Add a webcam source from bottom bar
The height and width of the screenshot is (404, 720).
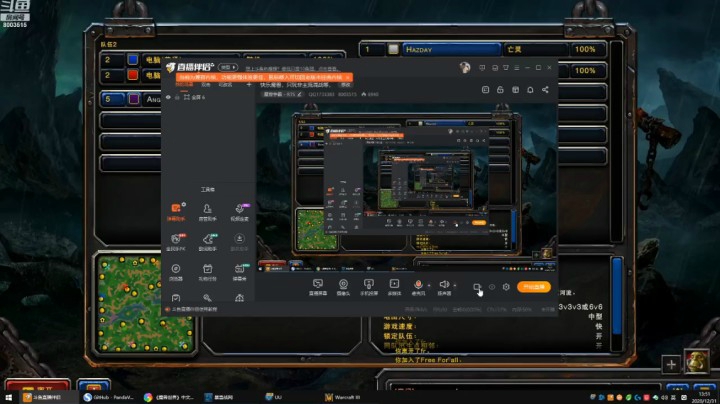point(343,287)
